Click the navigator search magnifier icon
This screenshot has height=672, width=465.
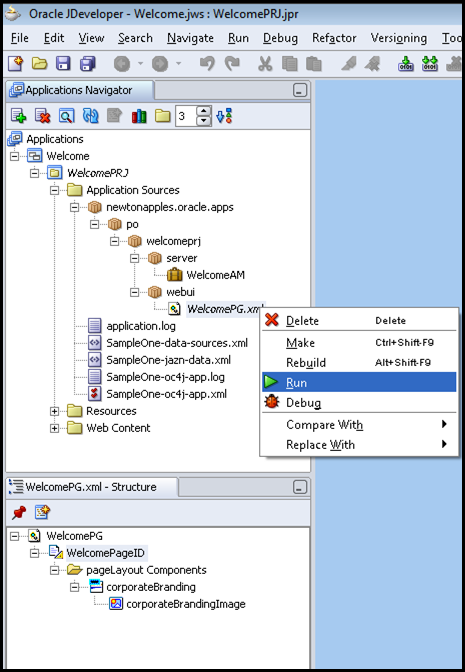[x=66, y=116]
